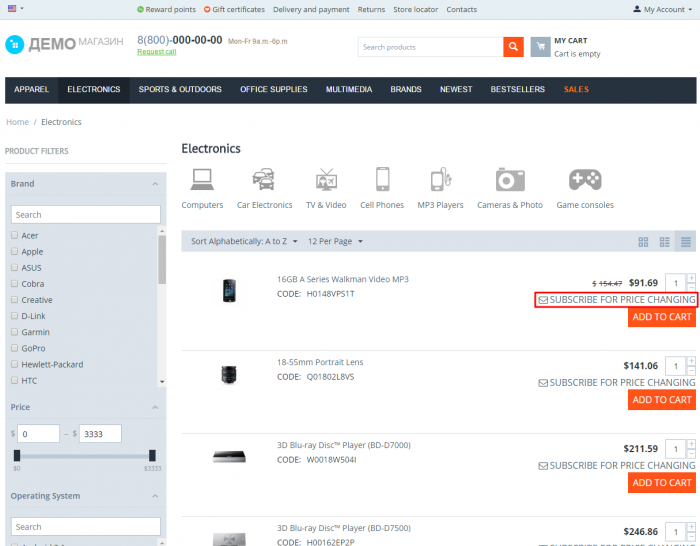Add Blu-ray Player BD-D7000 to cart

coord(662,483)
